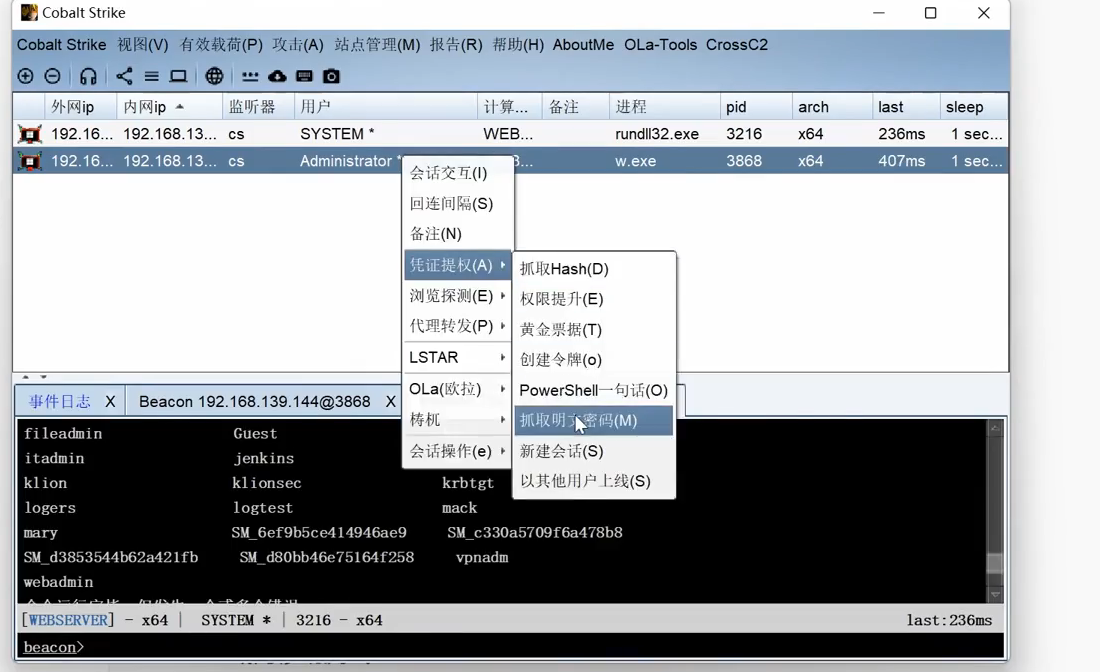The width and height of the screenshot is (1100, 672).
Task: Click the WEBSERVER link in status bar
Action: pos(68,620)
